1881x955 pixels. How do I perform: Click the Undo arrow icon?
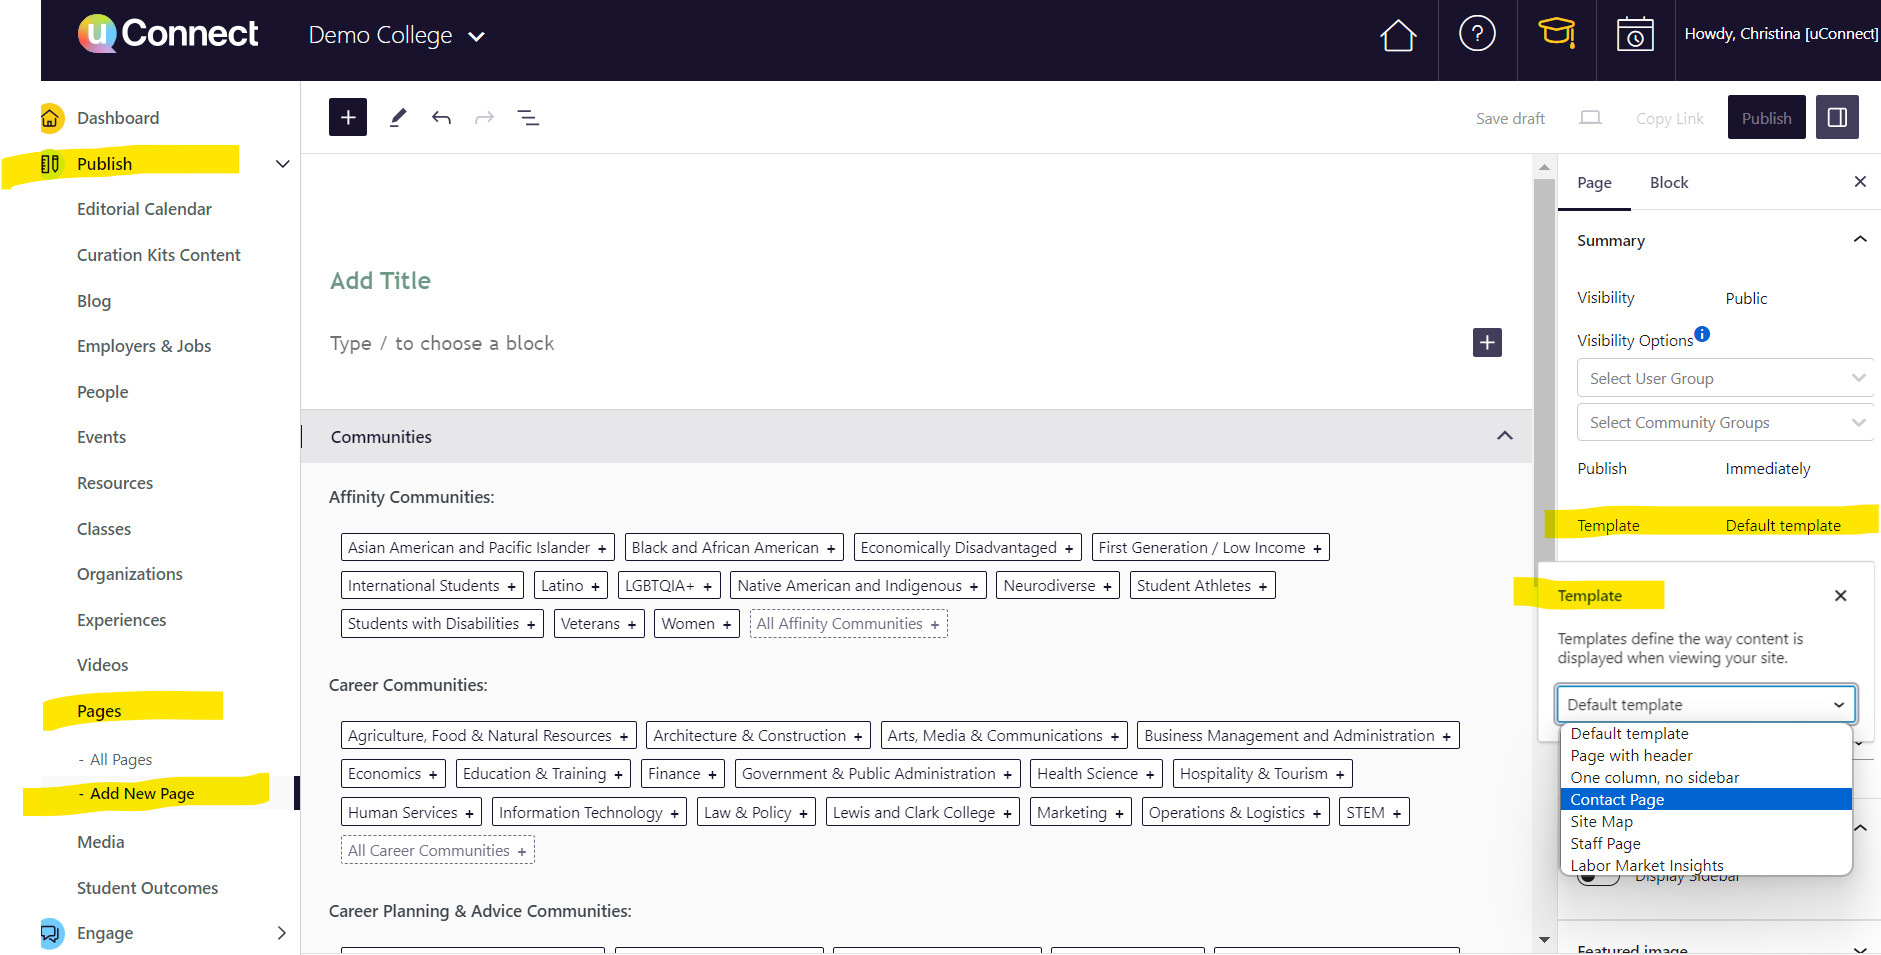[441, 118]
